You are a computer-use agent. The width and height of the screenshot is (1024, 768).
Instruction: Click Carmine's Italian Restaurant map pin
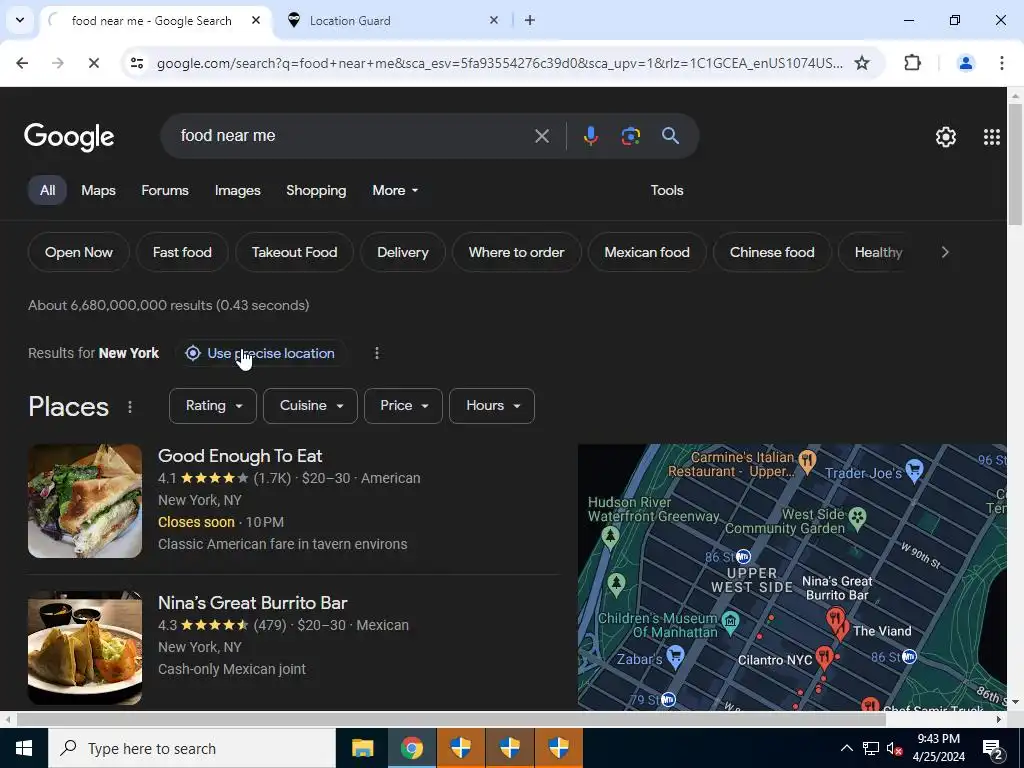click(807, 460)
